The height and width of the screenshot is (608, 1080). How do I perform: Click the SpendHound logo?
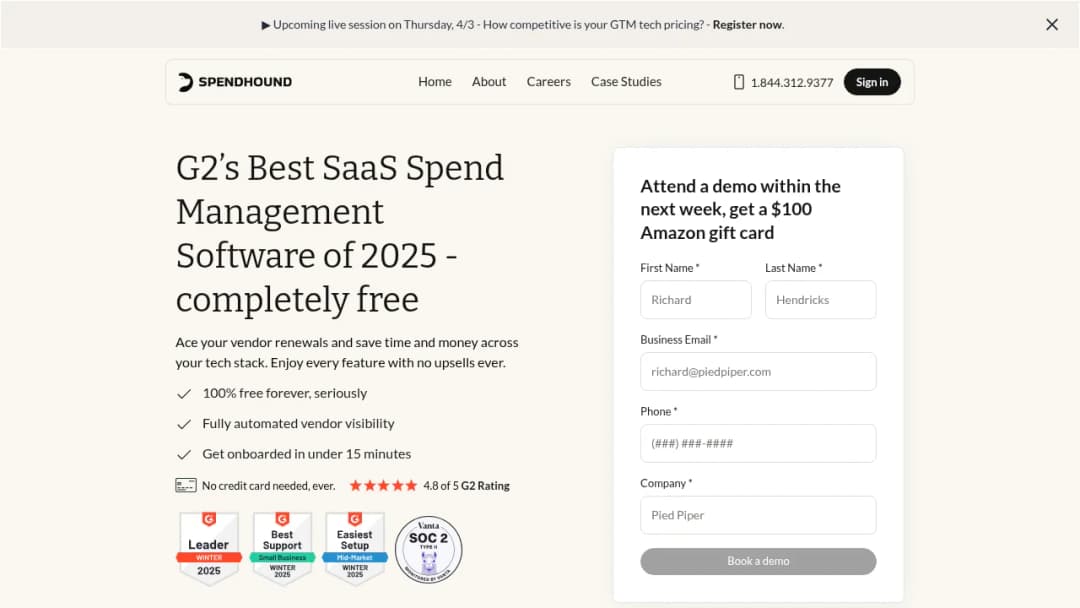point(235,82)
